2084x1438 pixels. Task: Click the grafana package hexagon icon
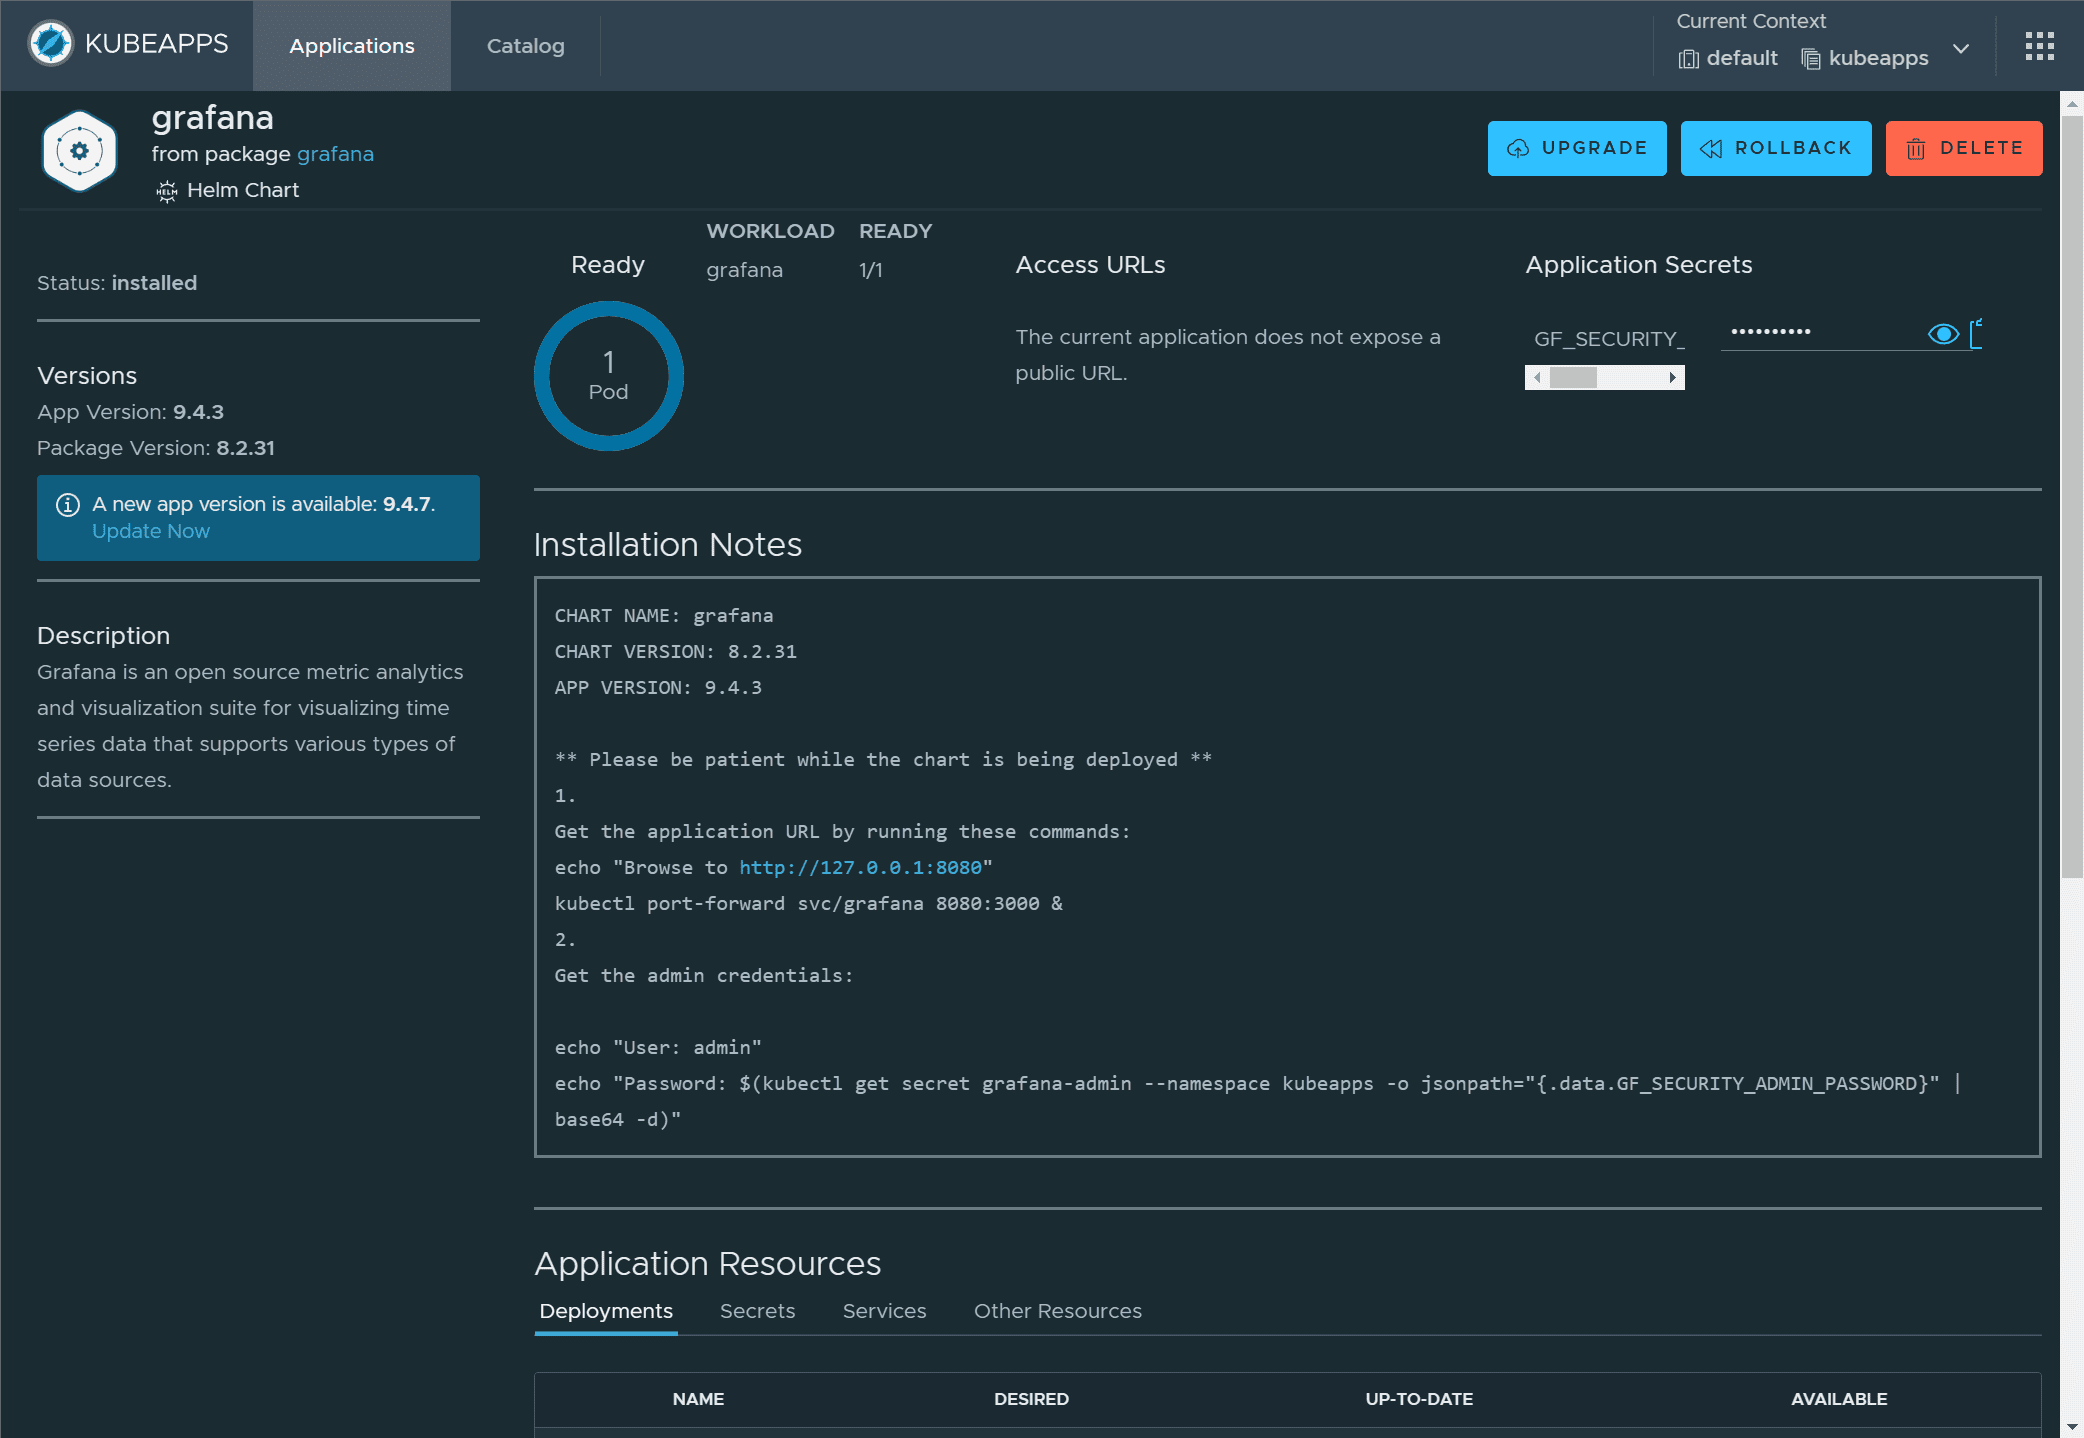click(x=80, y=151)
